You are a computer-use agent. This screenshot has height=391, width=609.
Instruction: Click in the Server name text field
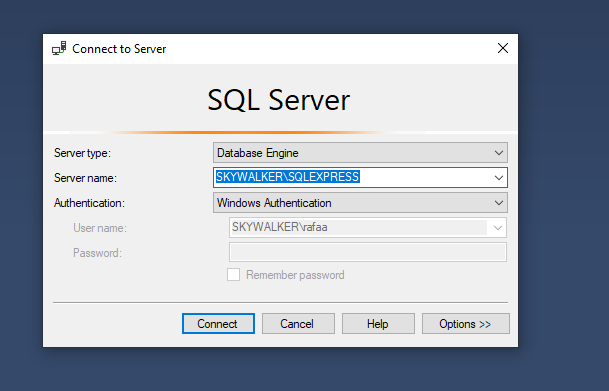pos(352,177)
